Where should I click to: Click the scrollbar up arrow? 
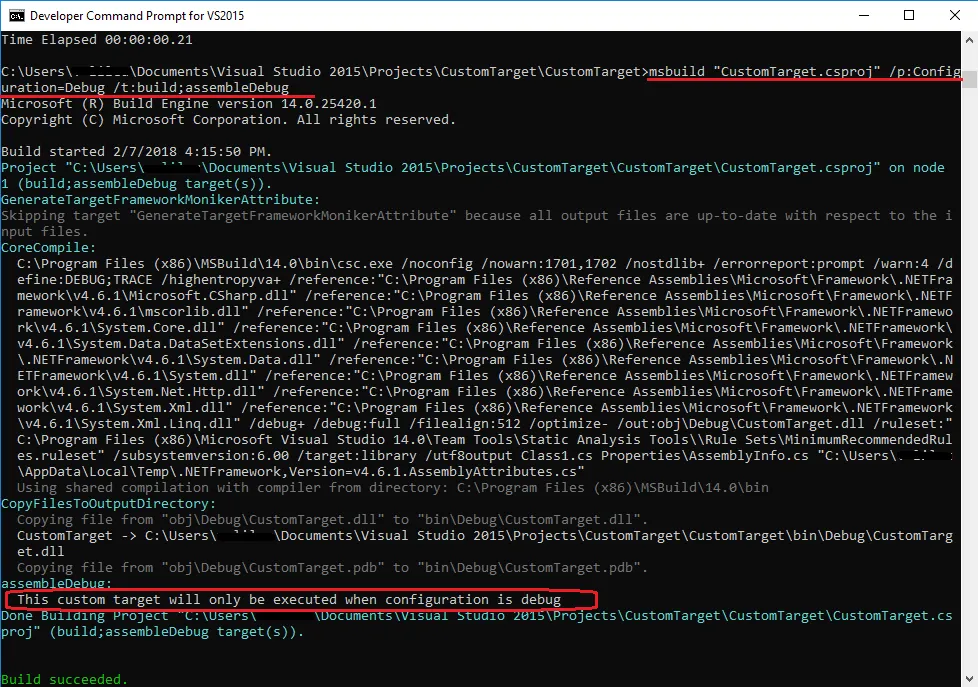click(969, 40)
